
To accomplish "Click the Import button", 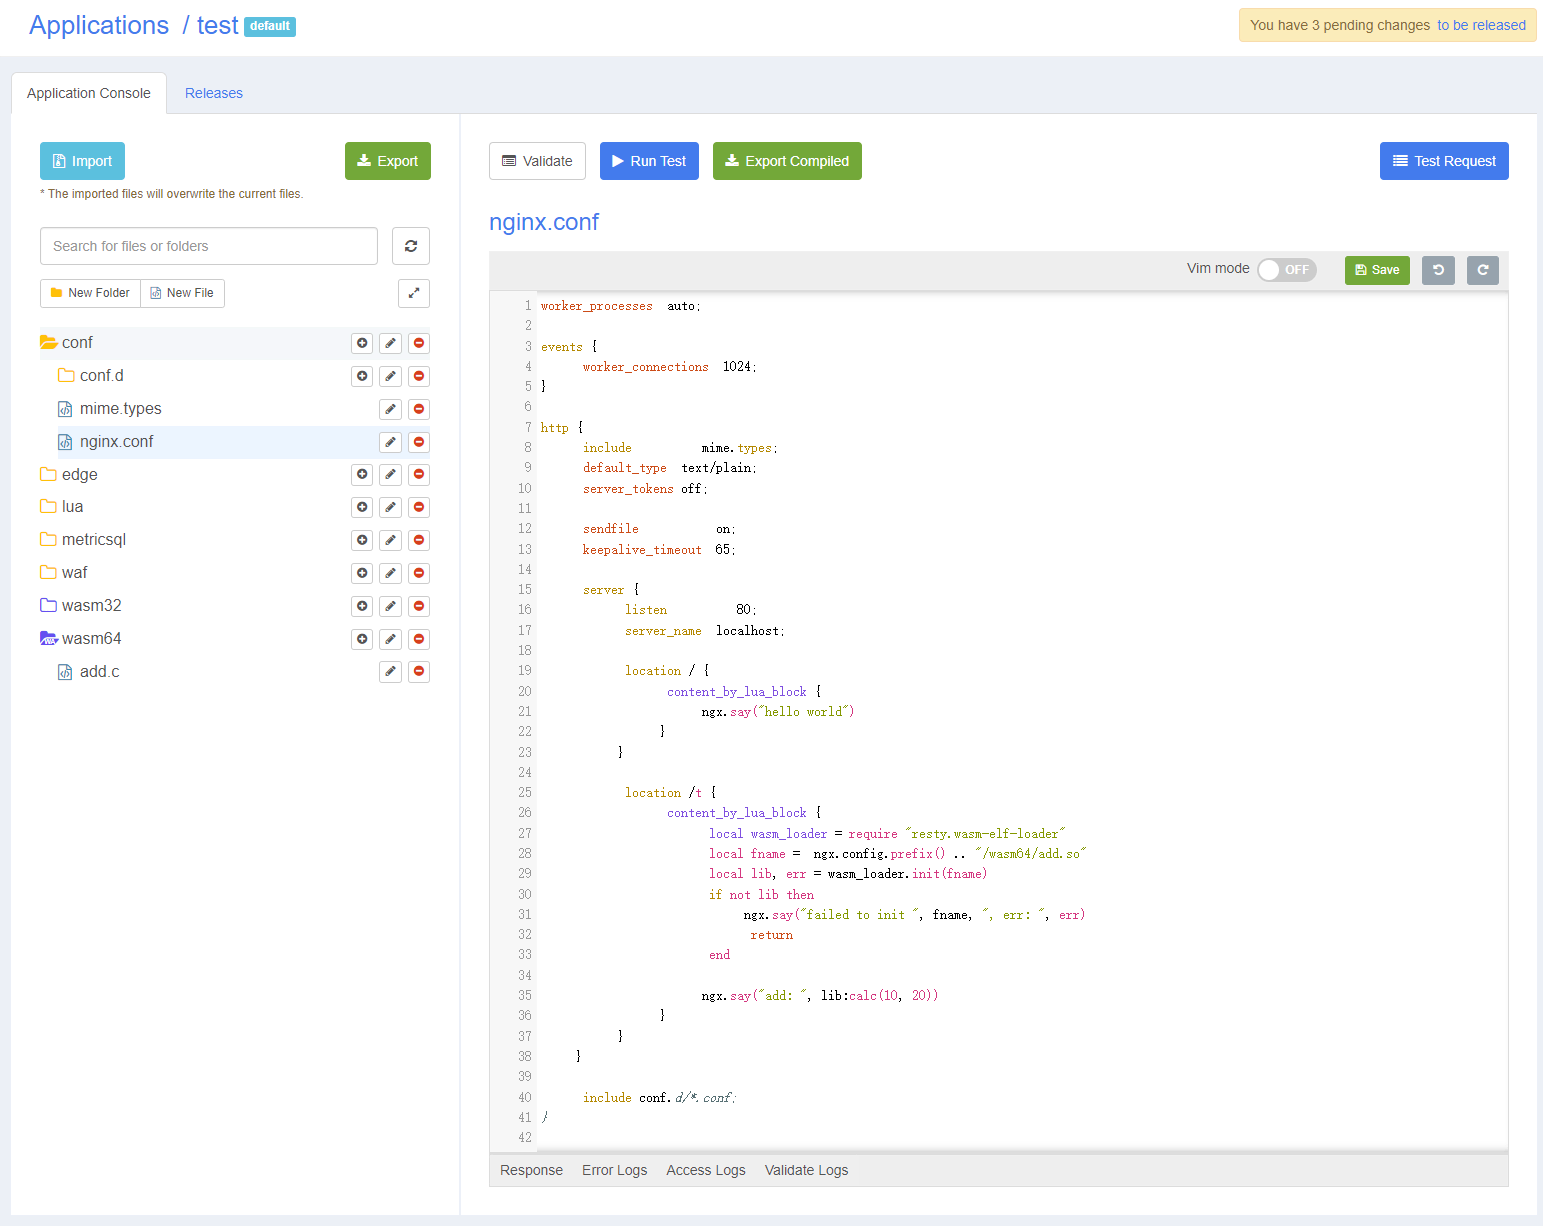I will coord(83,161).
